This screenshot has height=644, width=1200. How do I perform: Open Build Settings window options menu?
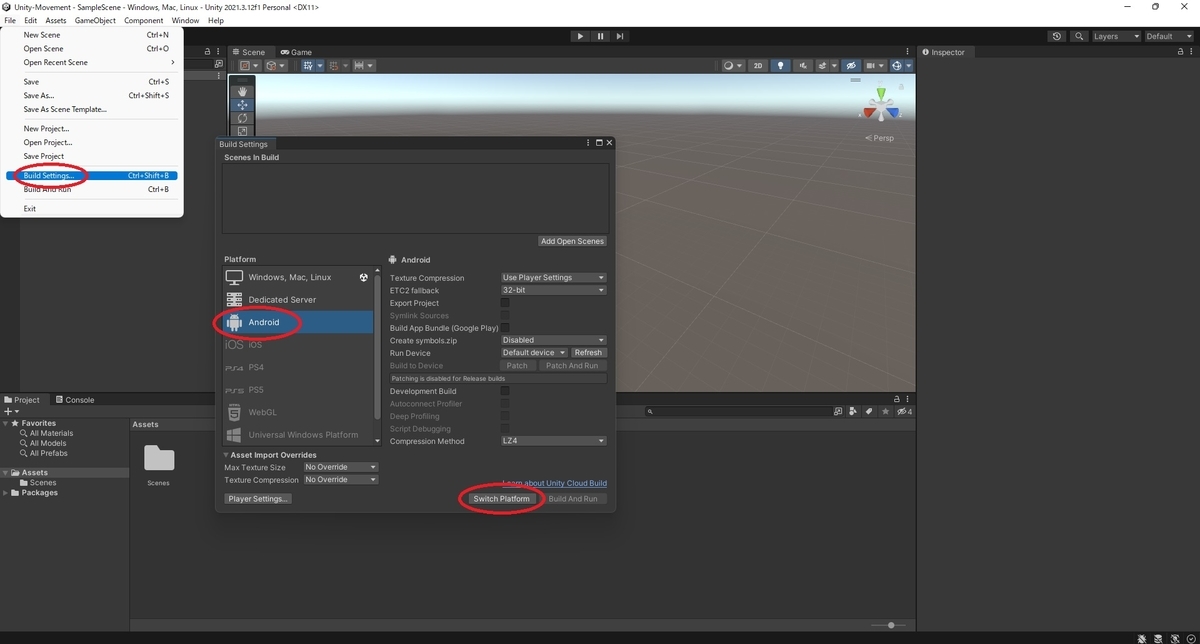(588, 143)
